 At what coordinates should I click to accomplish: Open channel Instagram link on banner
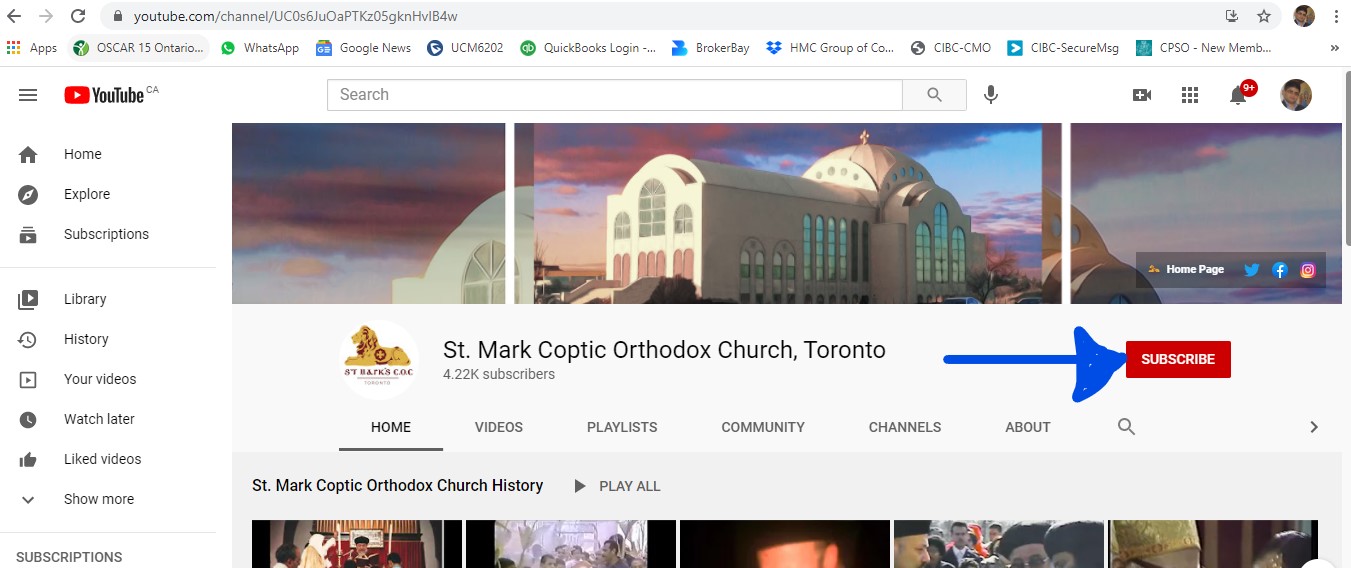1307,270
